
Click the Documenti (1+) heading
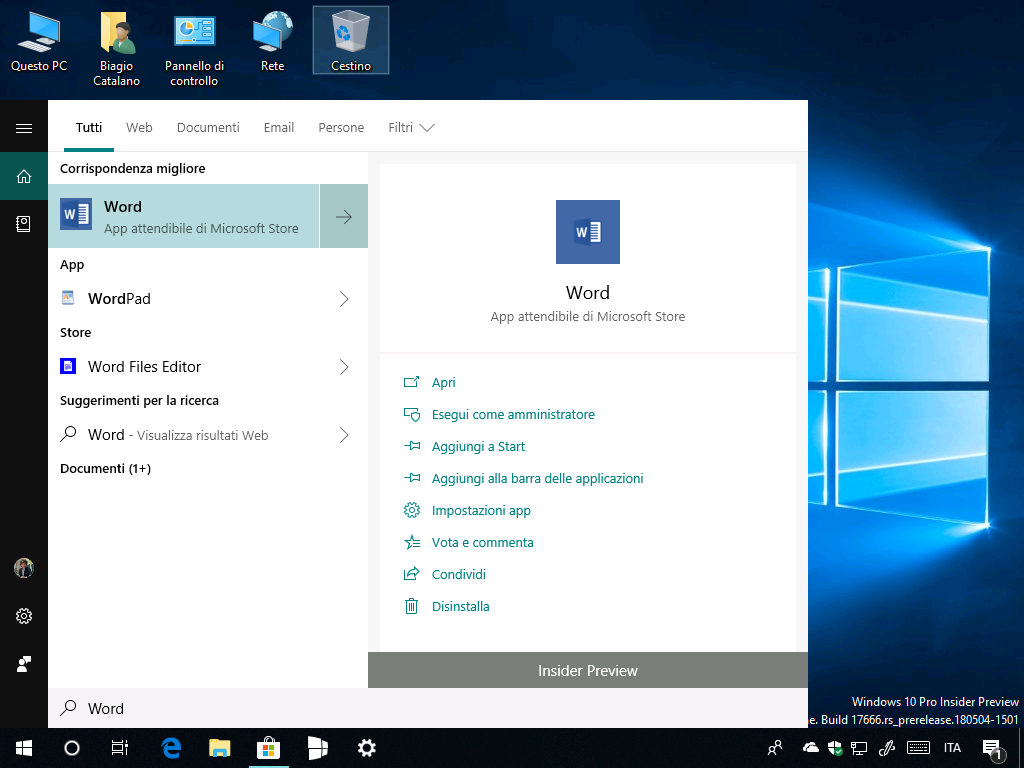coord(105,469)
